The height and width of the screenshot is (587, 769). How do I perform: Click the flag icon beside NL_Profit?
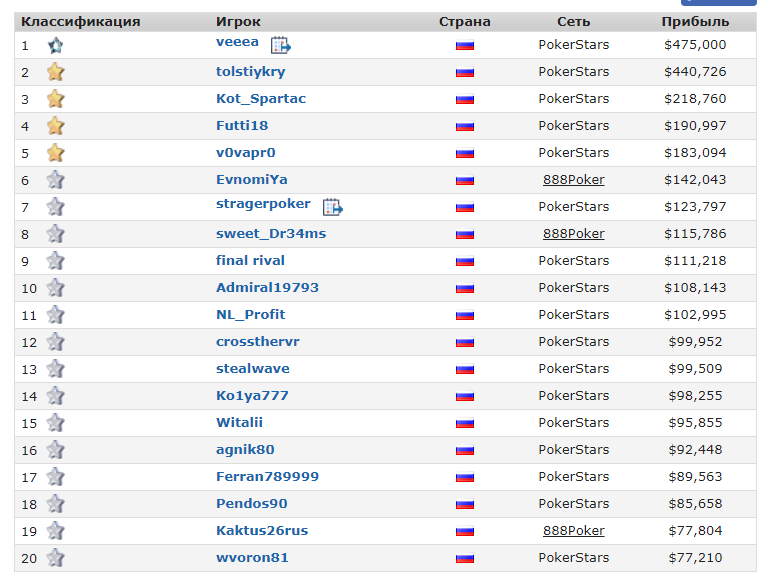464,315
